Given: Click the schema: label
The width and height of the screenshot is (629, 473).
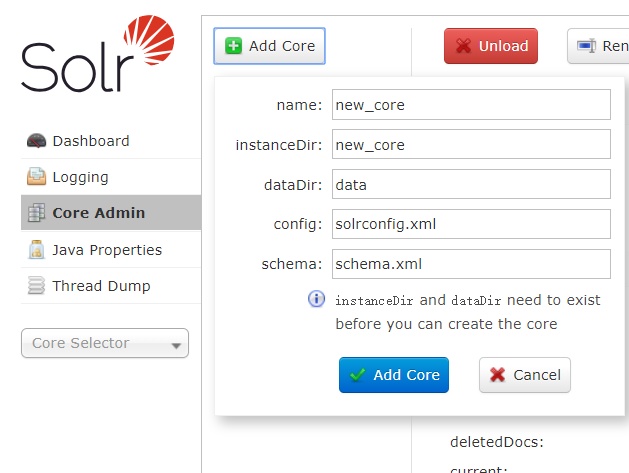Looking at the screenshot, I should [x=292, y=264].
